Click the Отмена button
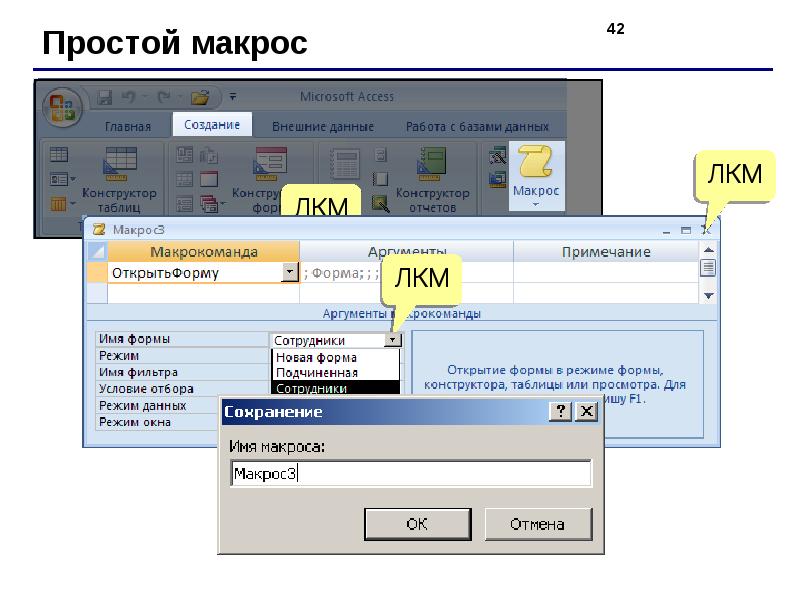 click(x=538, y=524)
